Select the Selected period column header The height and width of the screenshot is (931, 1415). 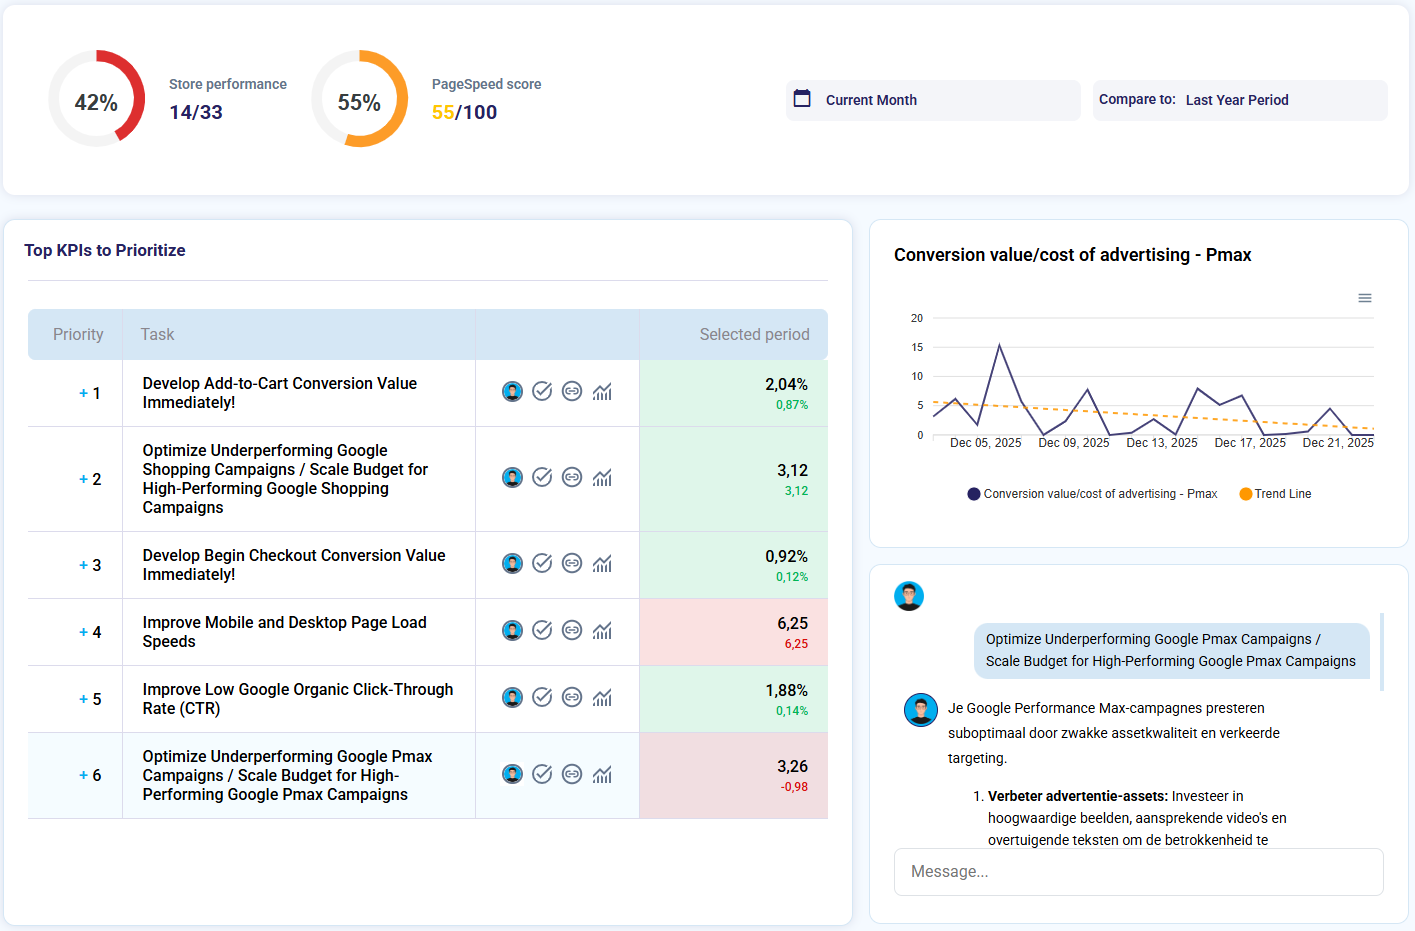click(755, 334)
